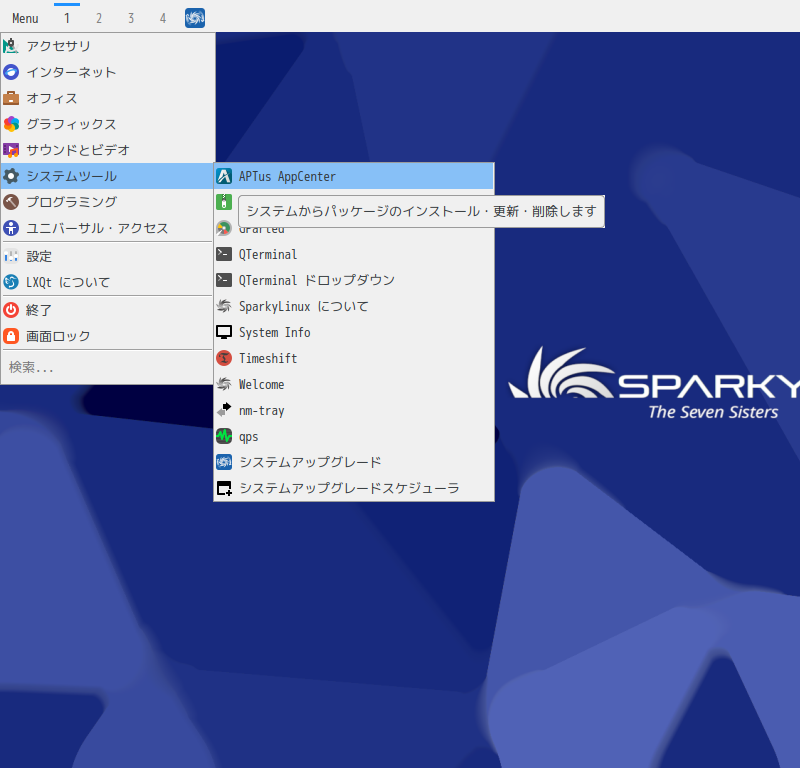Launch qps process viewer
The height and width of the screenshot is (768, 800).
coord(354,436)
